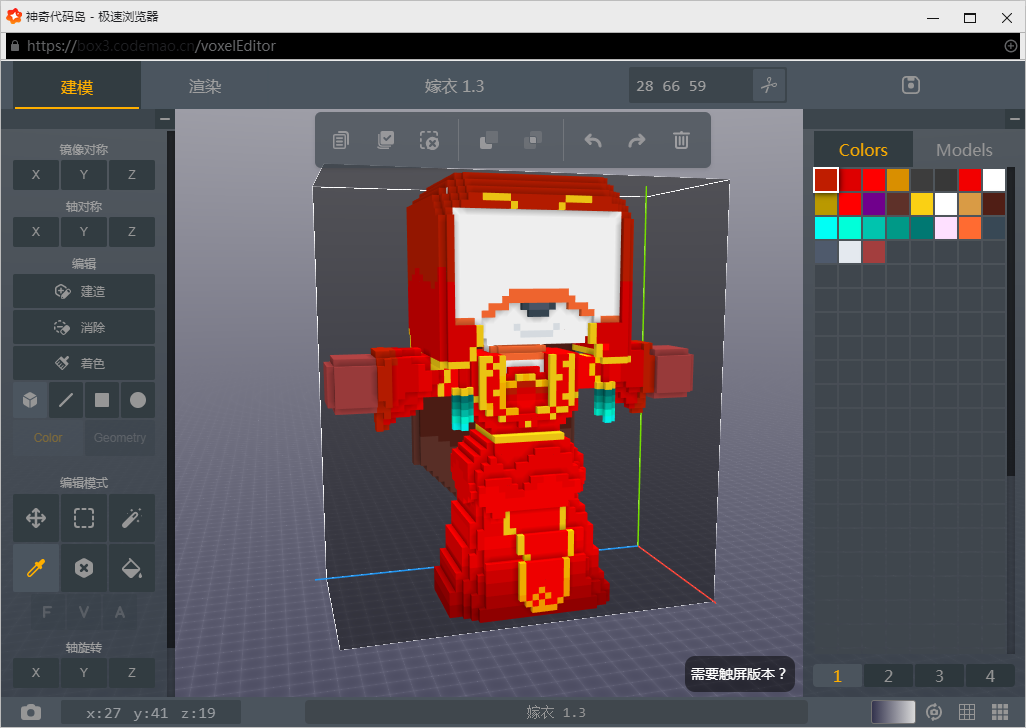Pick the yellow color swatch
The image size is (1026, 728).
[921, 203]
